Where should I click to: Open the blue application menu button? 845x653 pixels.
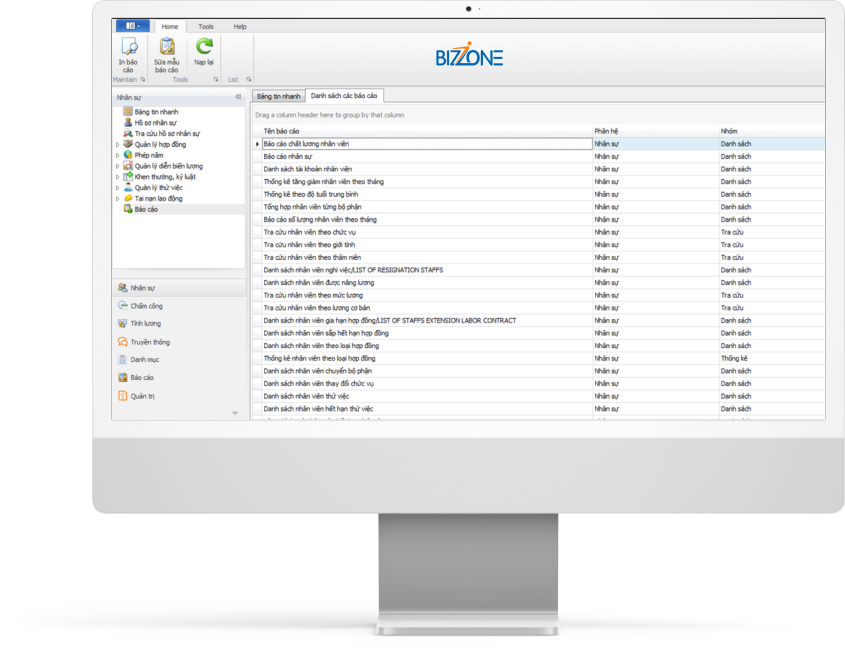pyautogui.click(x=132, y=26)
